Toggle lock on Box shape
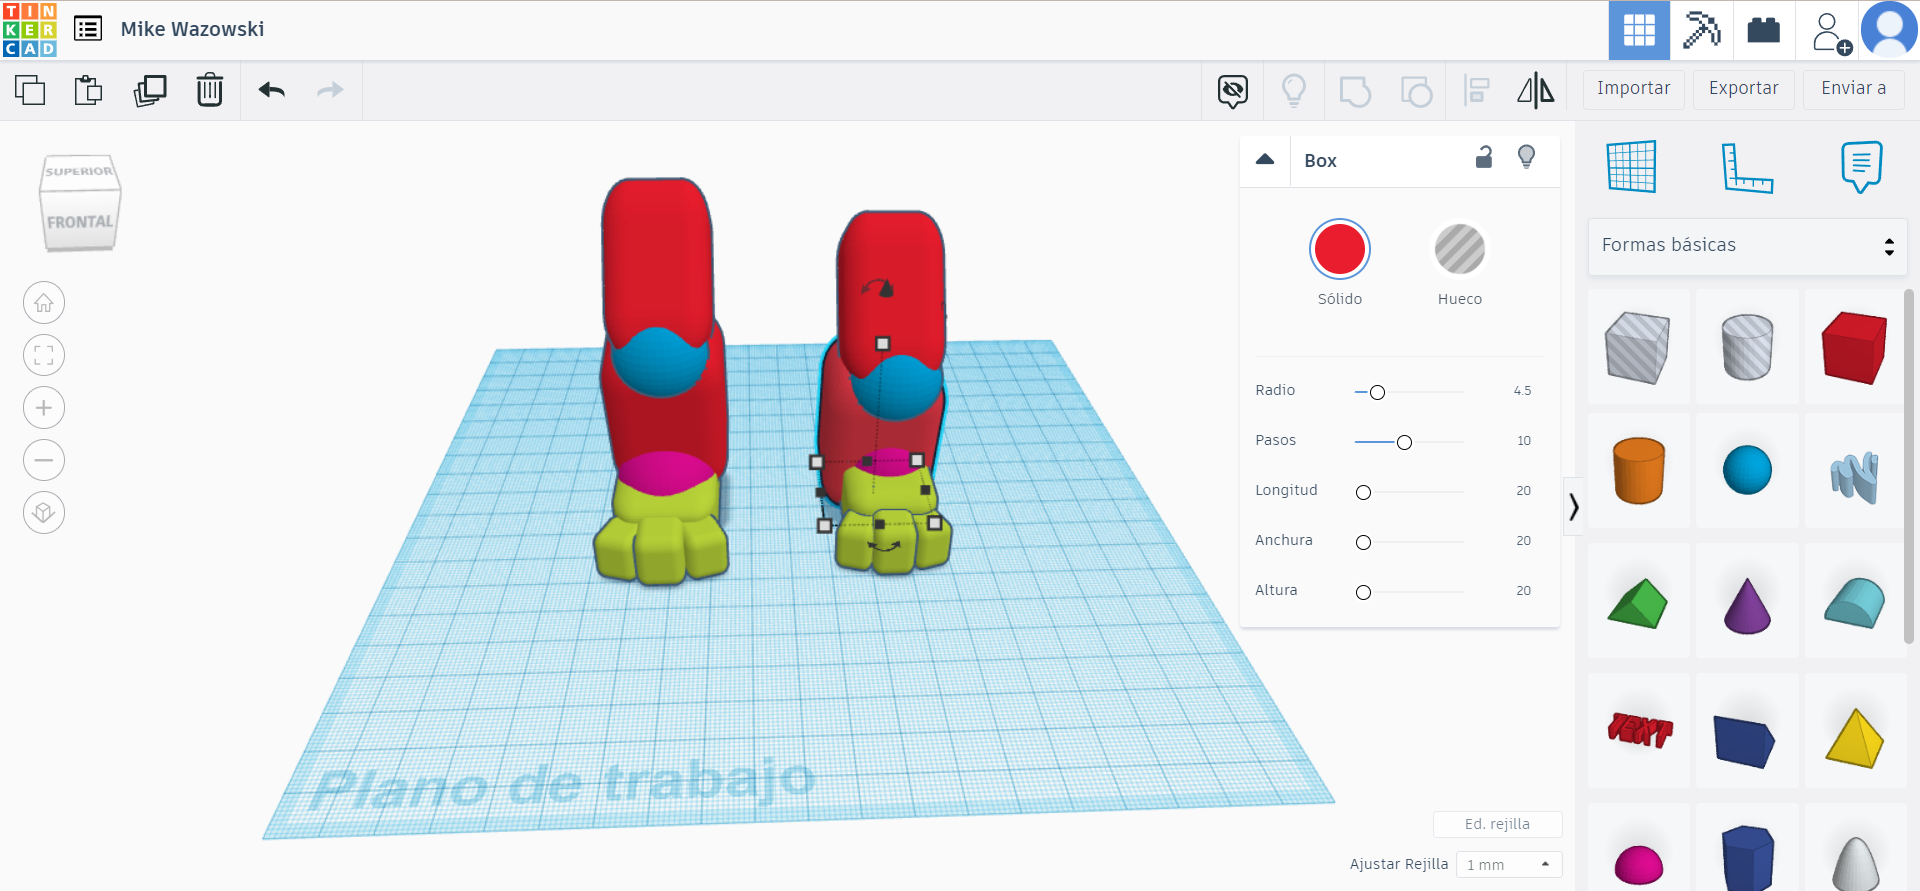Viewport: 1920px width, 891px height. (x=1484, y=157)
